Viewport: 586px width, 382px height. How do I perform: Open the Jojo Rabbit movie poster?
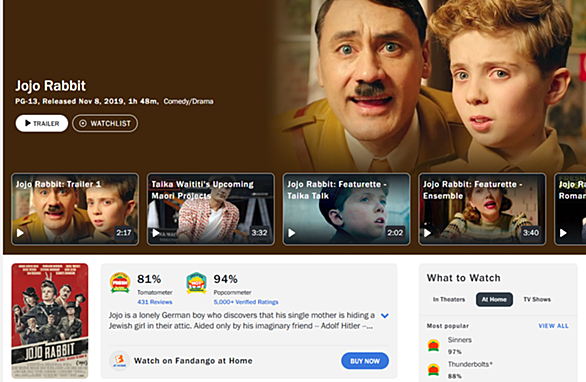(x=50, y=321)
